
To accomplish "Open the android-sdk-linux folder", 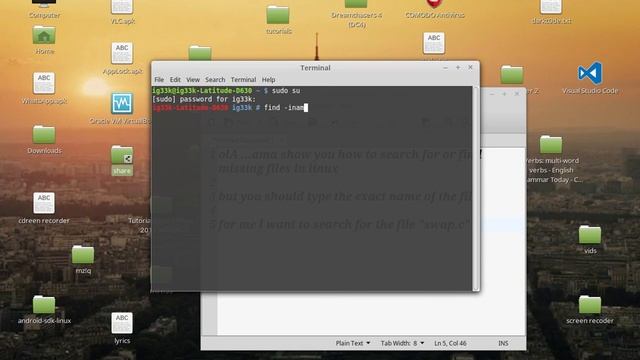I will [44, 304].
